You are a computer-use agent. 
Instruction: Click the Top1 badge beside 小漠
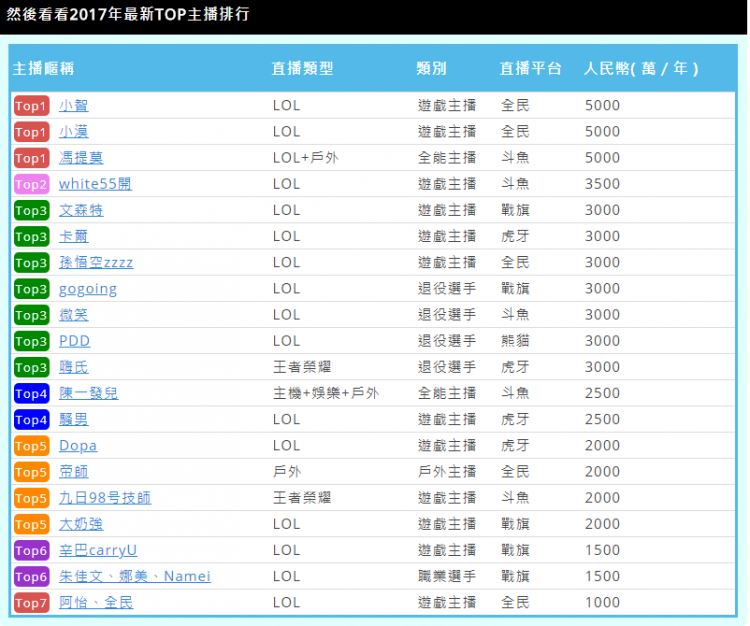point(31,132)
